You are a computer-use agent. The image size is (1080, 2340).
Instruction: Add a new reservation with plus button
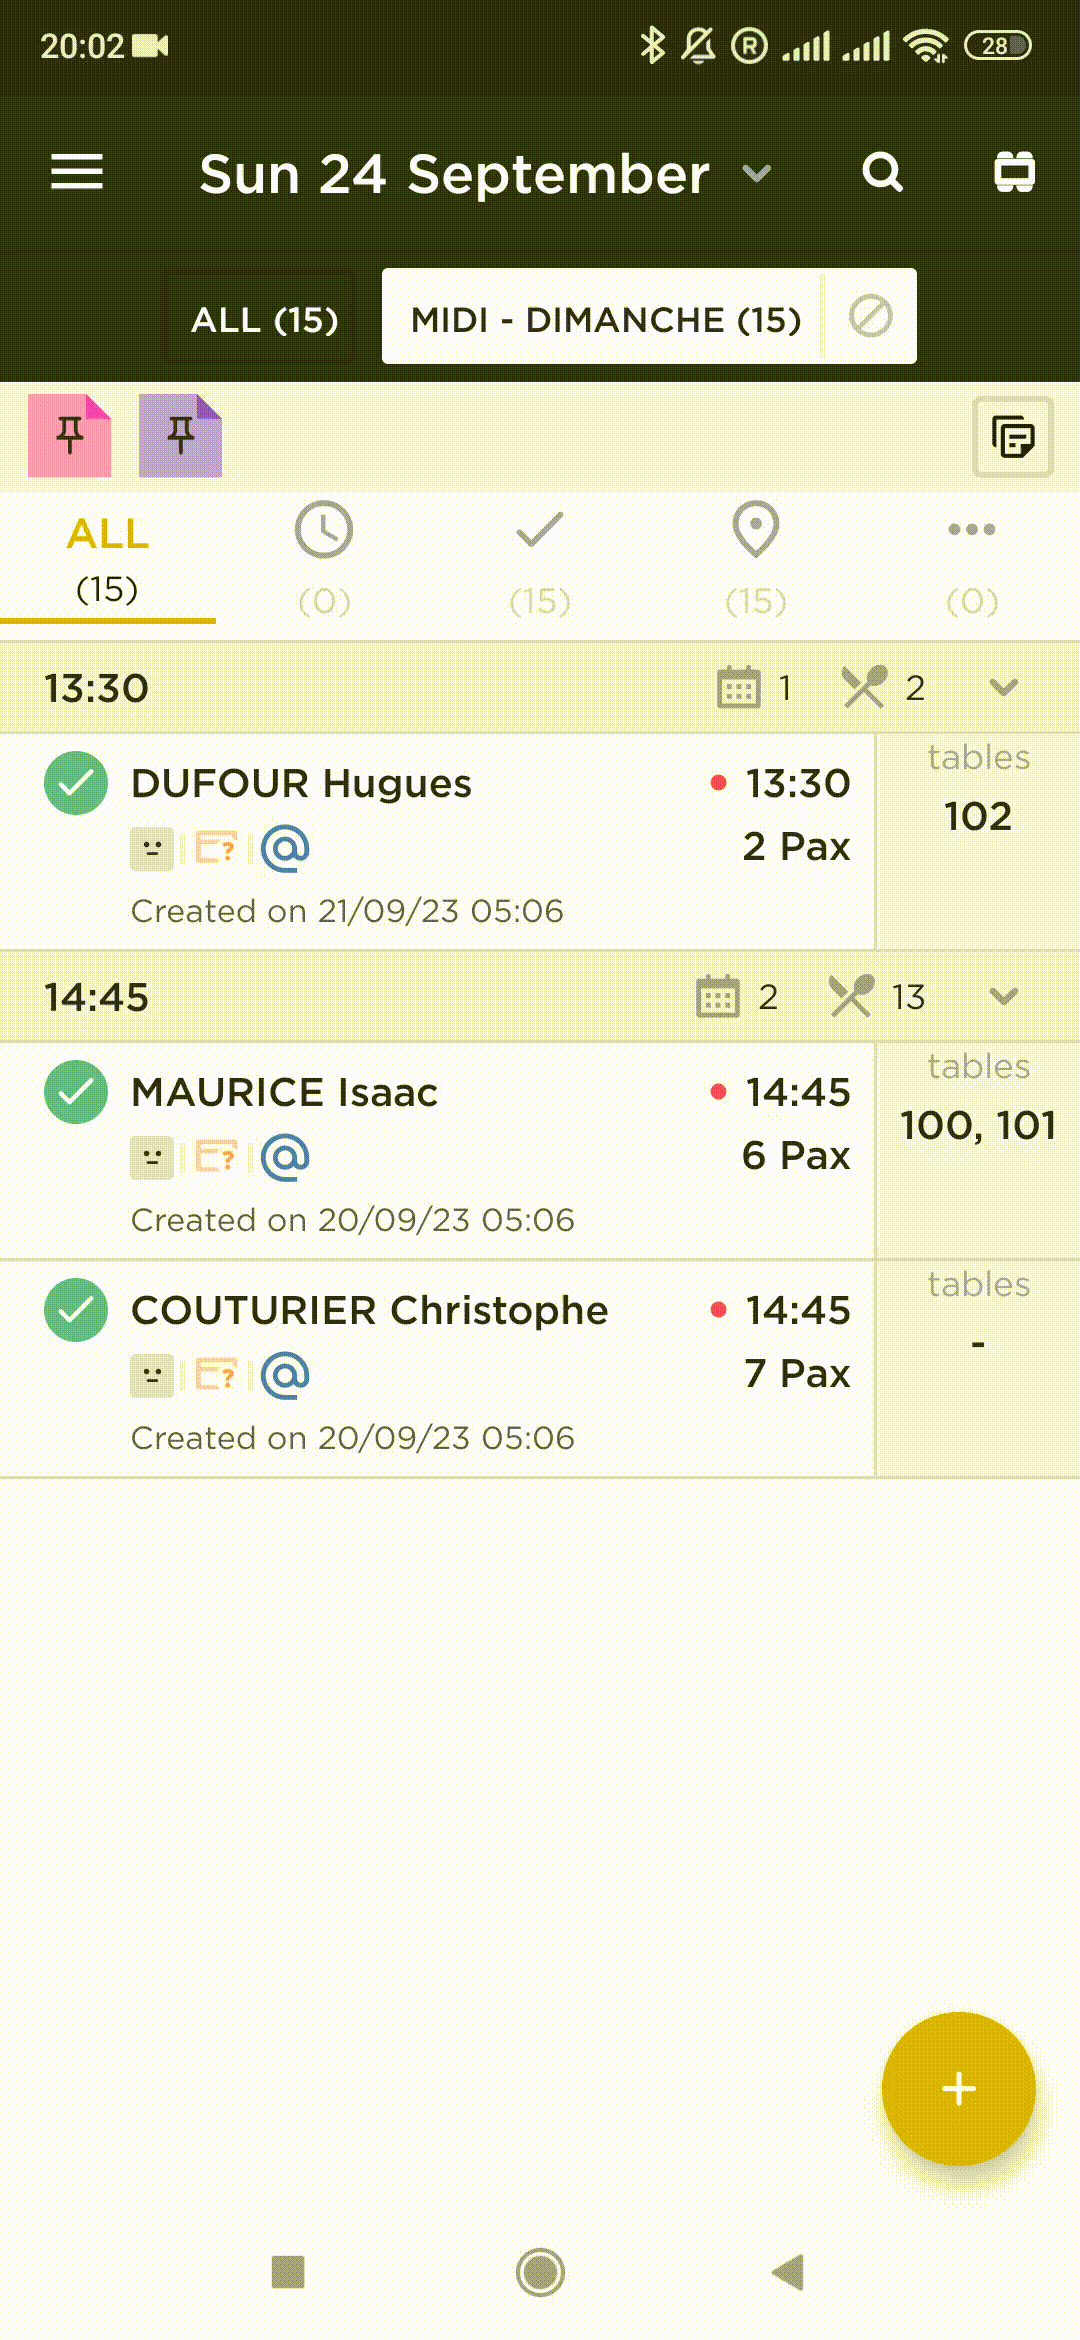pyautogui.click(x=958, y=2089)
